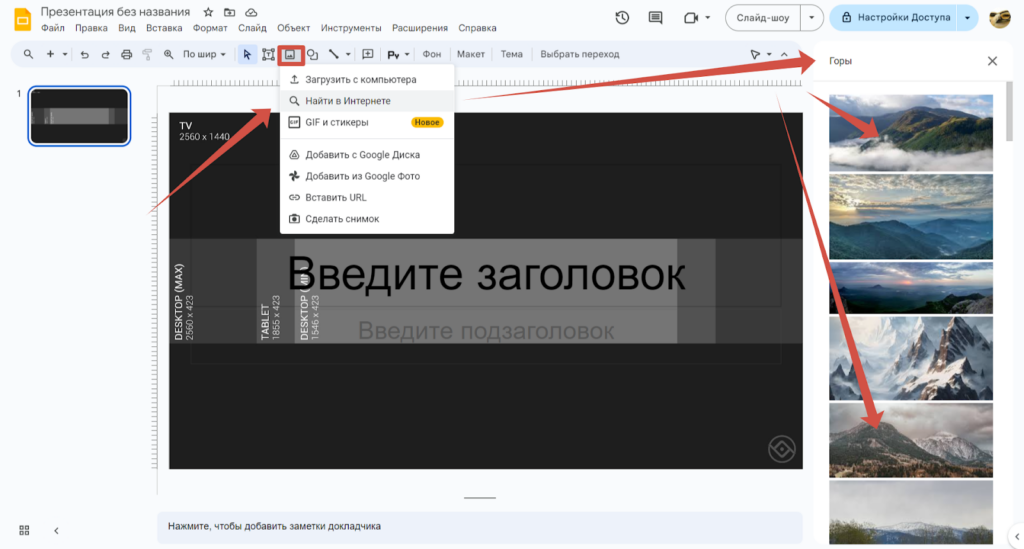1024x549 pixels.
Task: Open the Файл menu
Action: coord(52,28)
